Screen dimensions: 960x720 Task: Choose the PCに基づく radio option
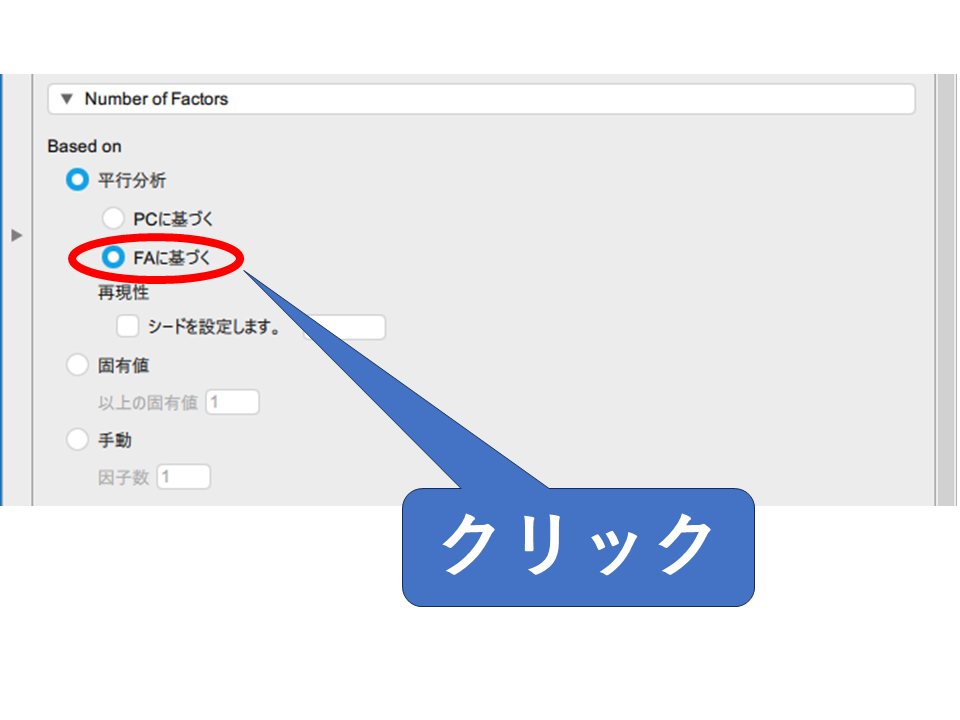point(114,218)
